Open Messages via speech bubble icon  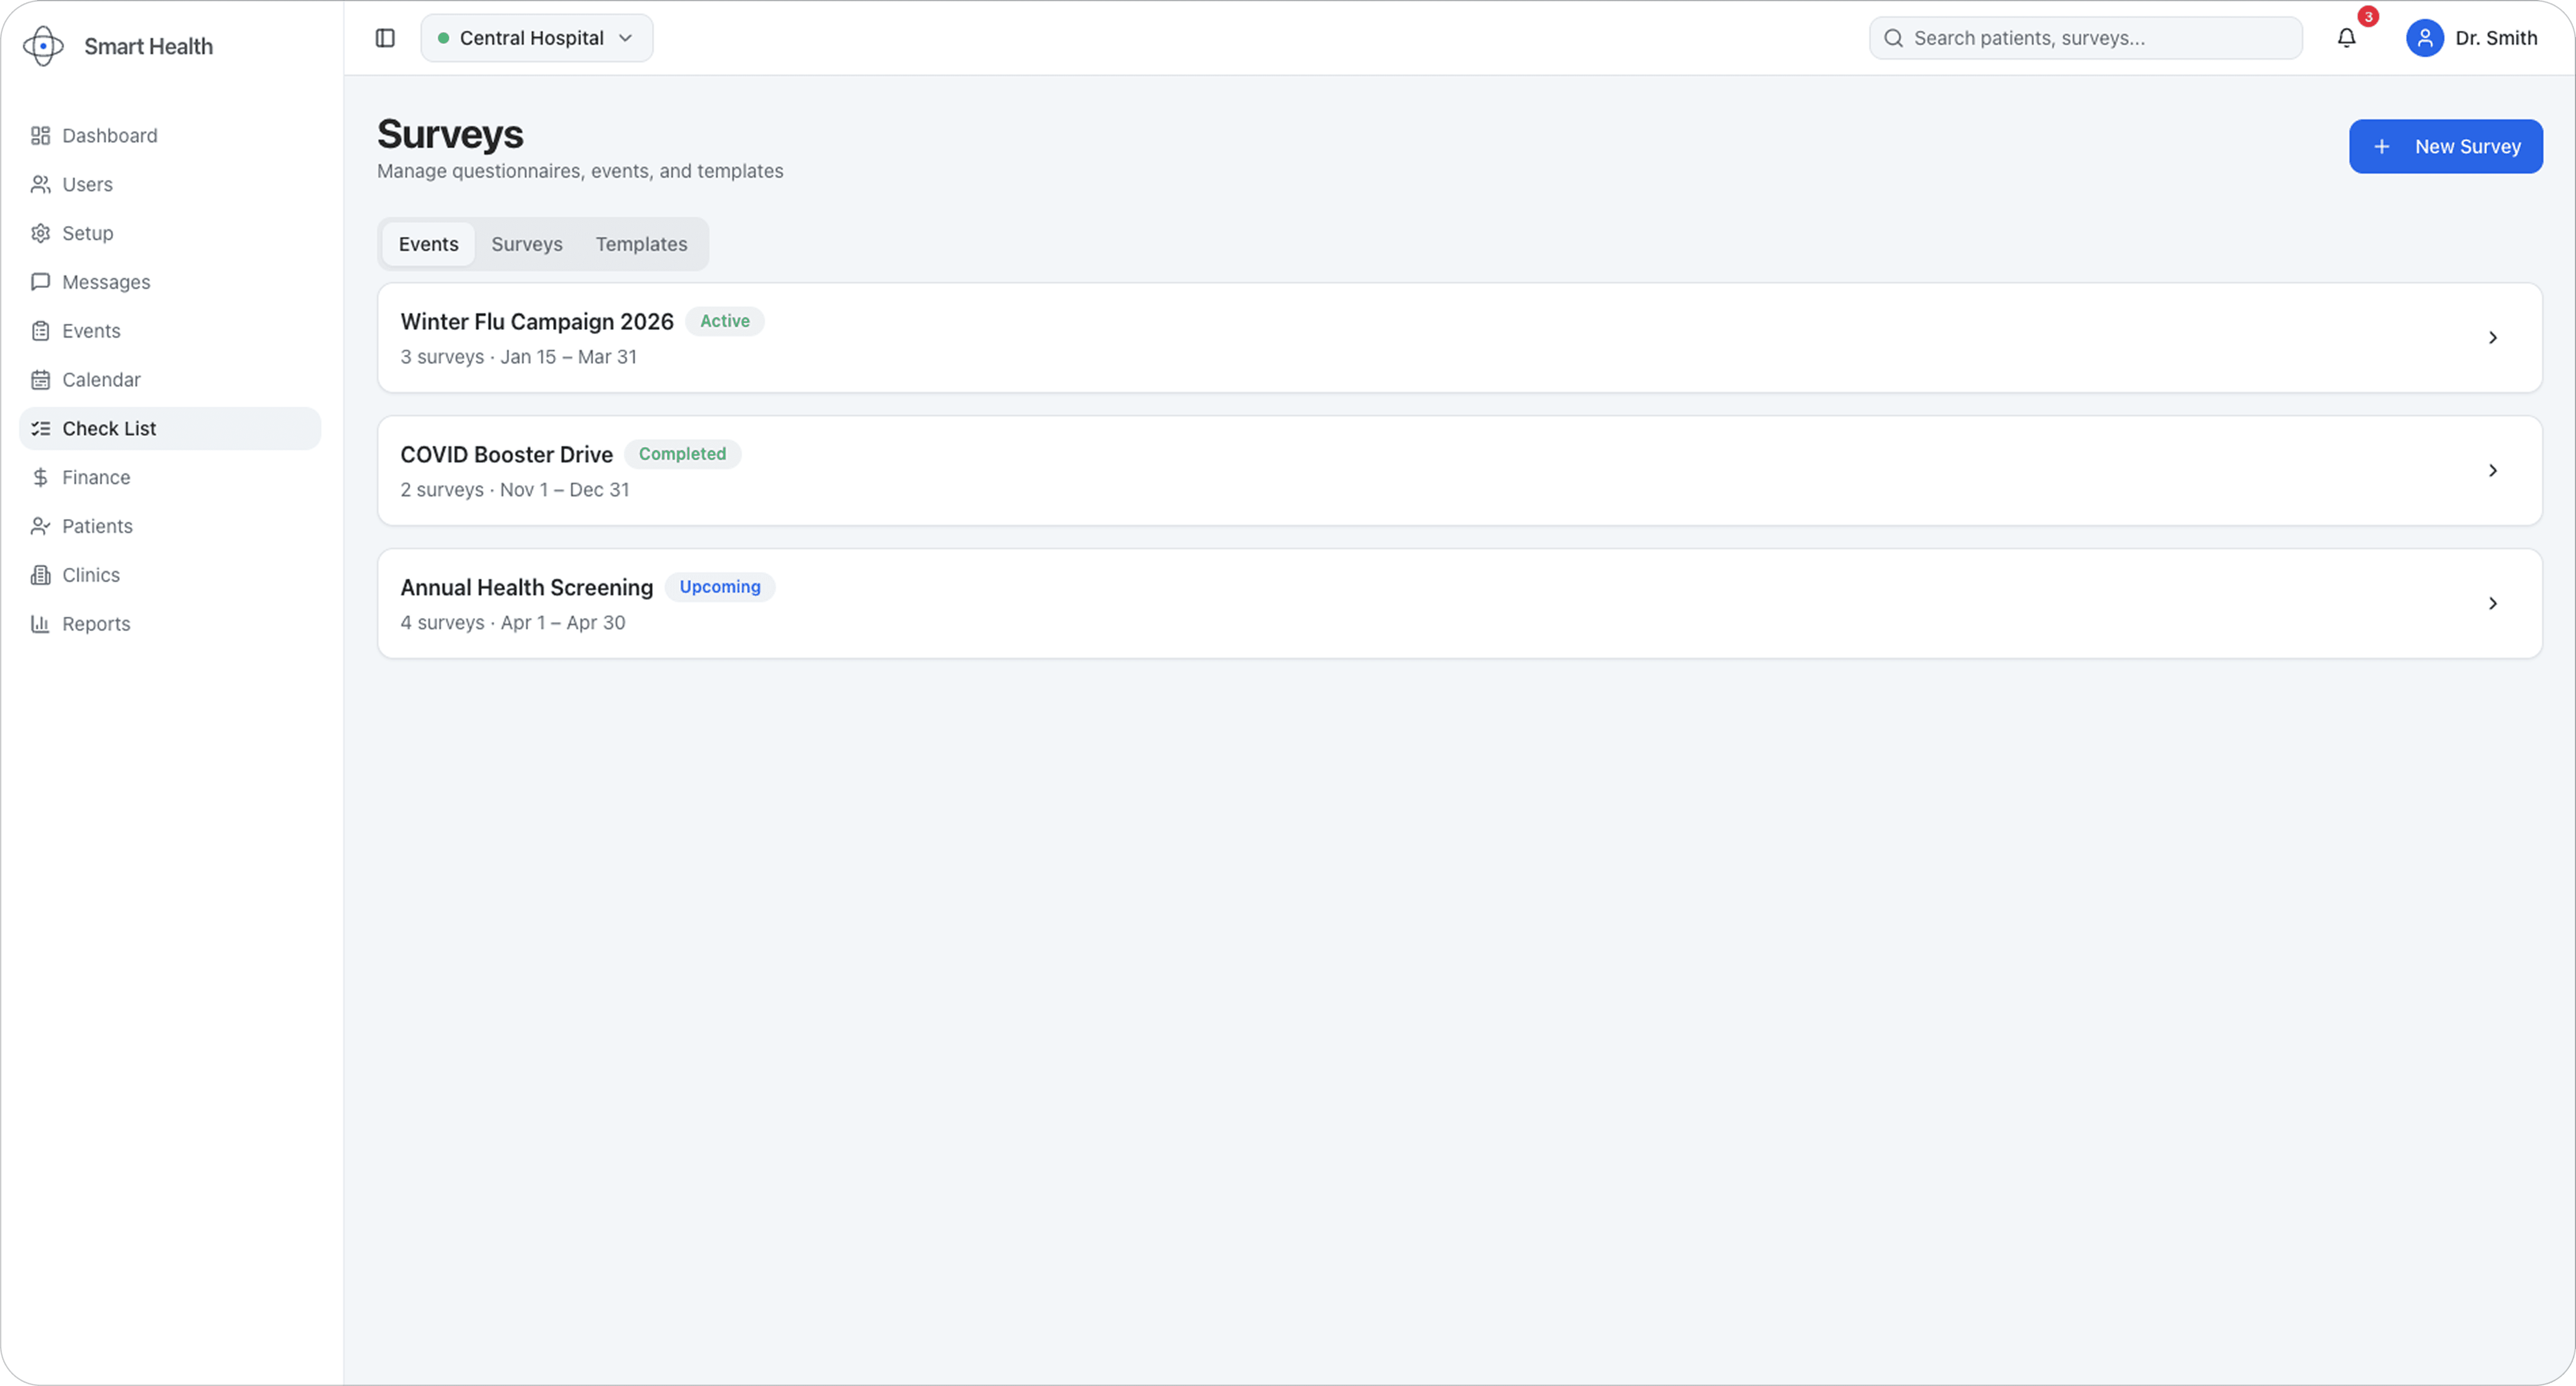click(40, 282)
